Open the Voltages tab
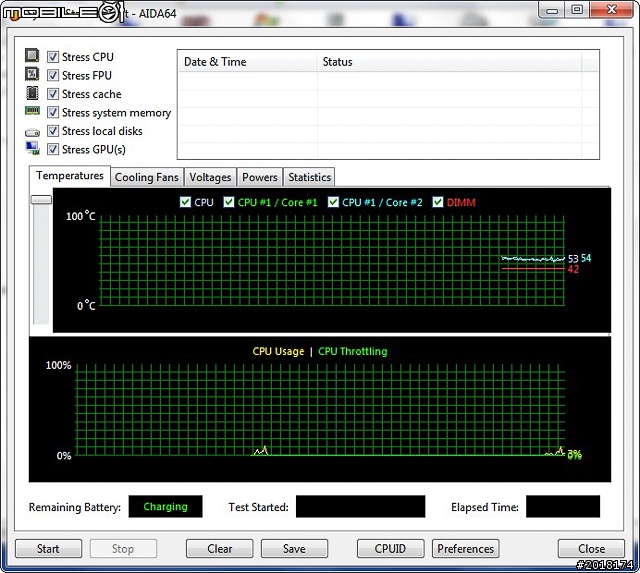The image size is (640, 573). (x=210, y=178)
